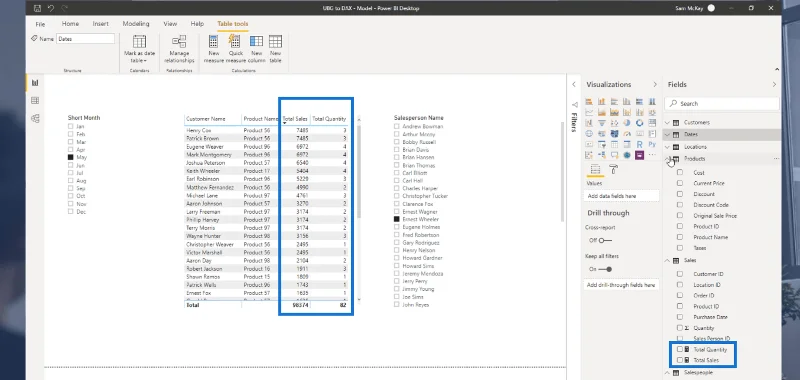Collapse the Sales table in Fields
The image size is (800, 380).
pos(668,261)
